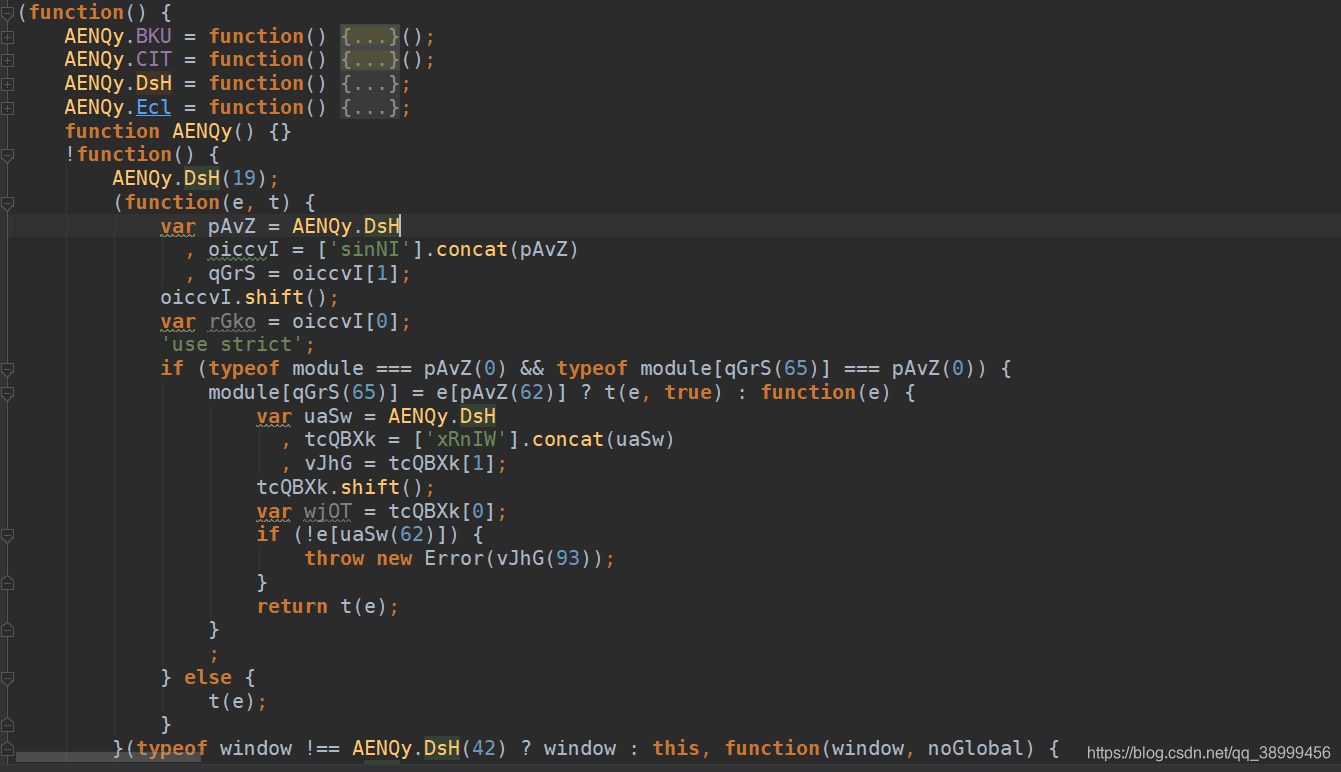The width and height of the screenshot is (1341, 772).
Task: Collapse the (function(e, t) { block
Action: pyautogui.click(x=7, y=203)
